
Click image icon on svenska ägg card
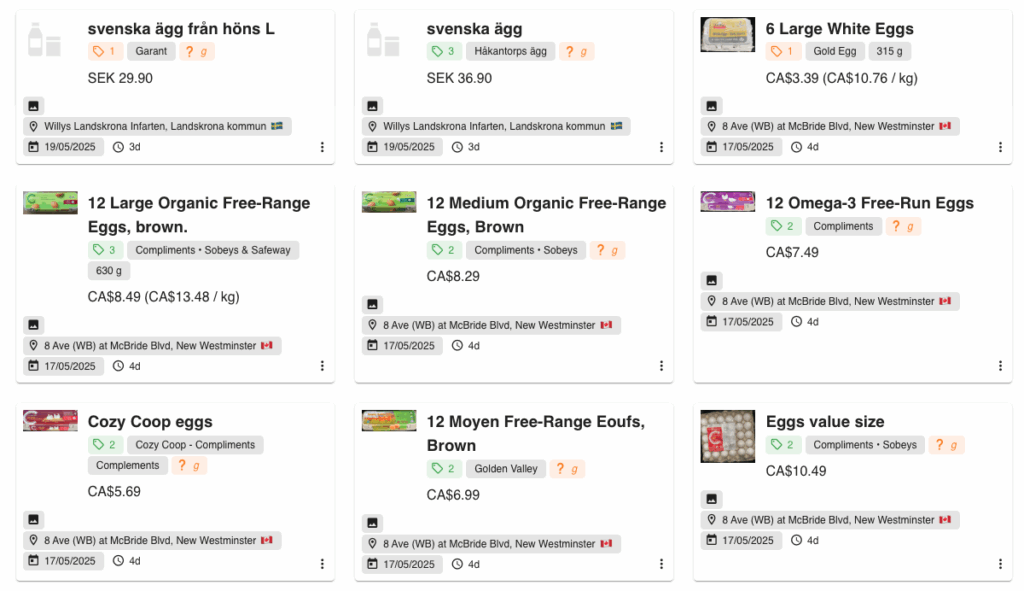372,106
